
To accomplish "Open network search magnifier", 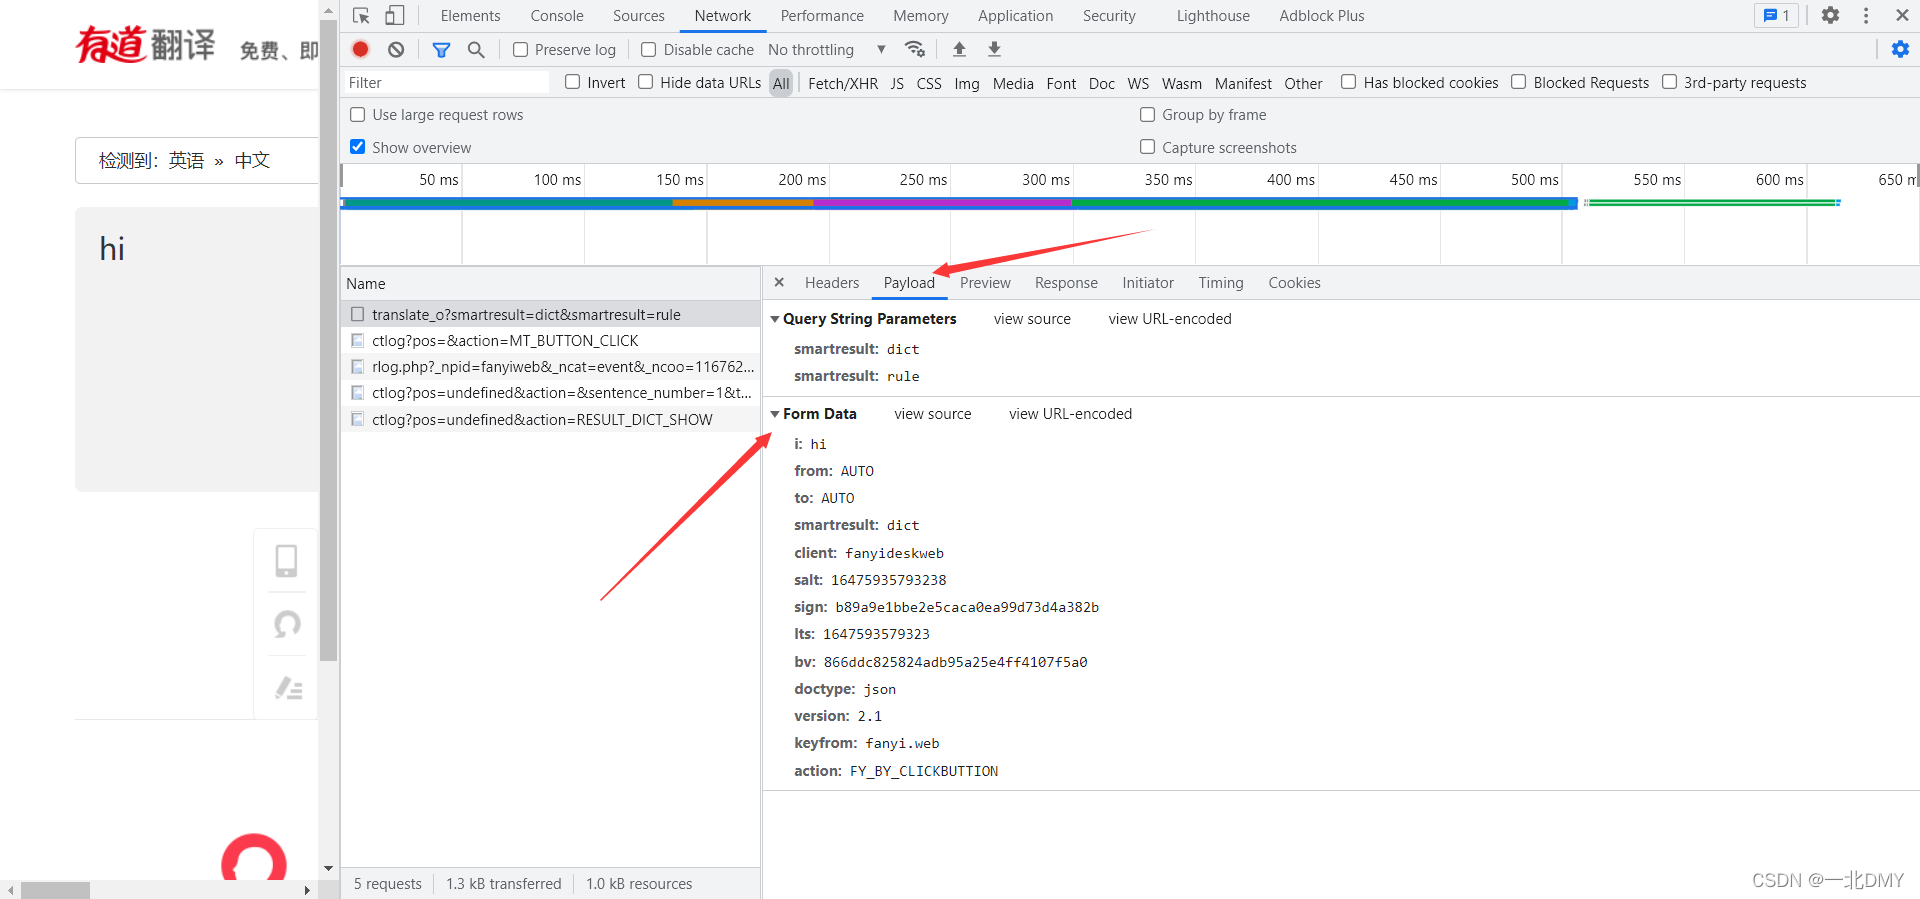I will pyautogui.click(x=476, y=49).
